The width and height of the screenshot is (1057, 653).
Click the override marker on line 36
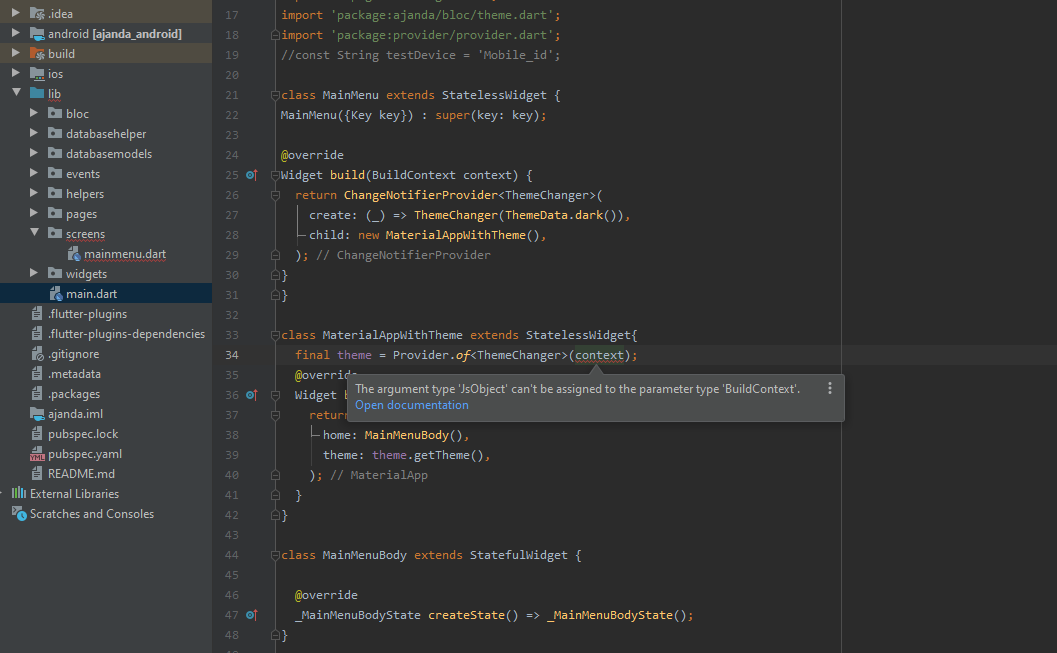[x=250, y=394]
